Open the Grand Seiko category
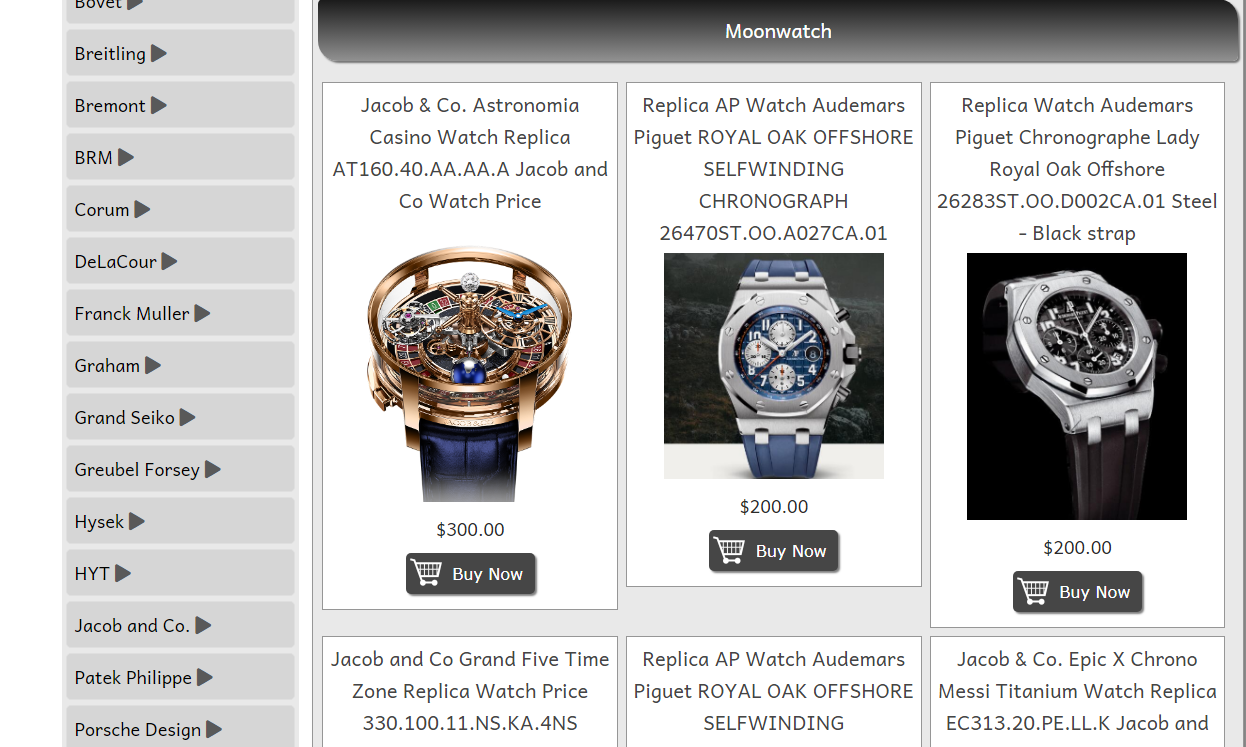This screenshot has width=1246, height=747. [x=180, y=417]
